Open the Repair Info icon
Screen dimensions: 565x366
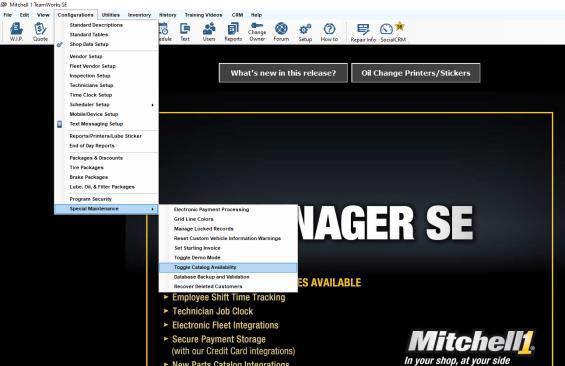pyautogui.click(x=363, y=32)
